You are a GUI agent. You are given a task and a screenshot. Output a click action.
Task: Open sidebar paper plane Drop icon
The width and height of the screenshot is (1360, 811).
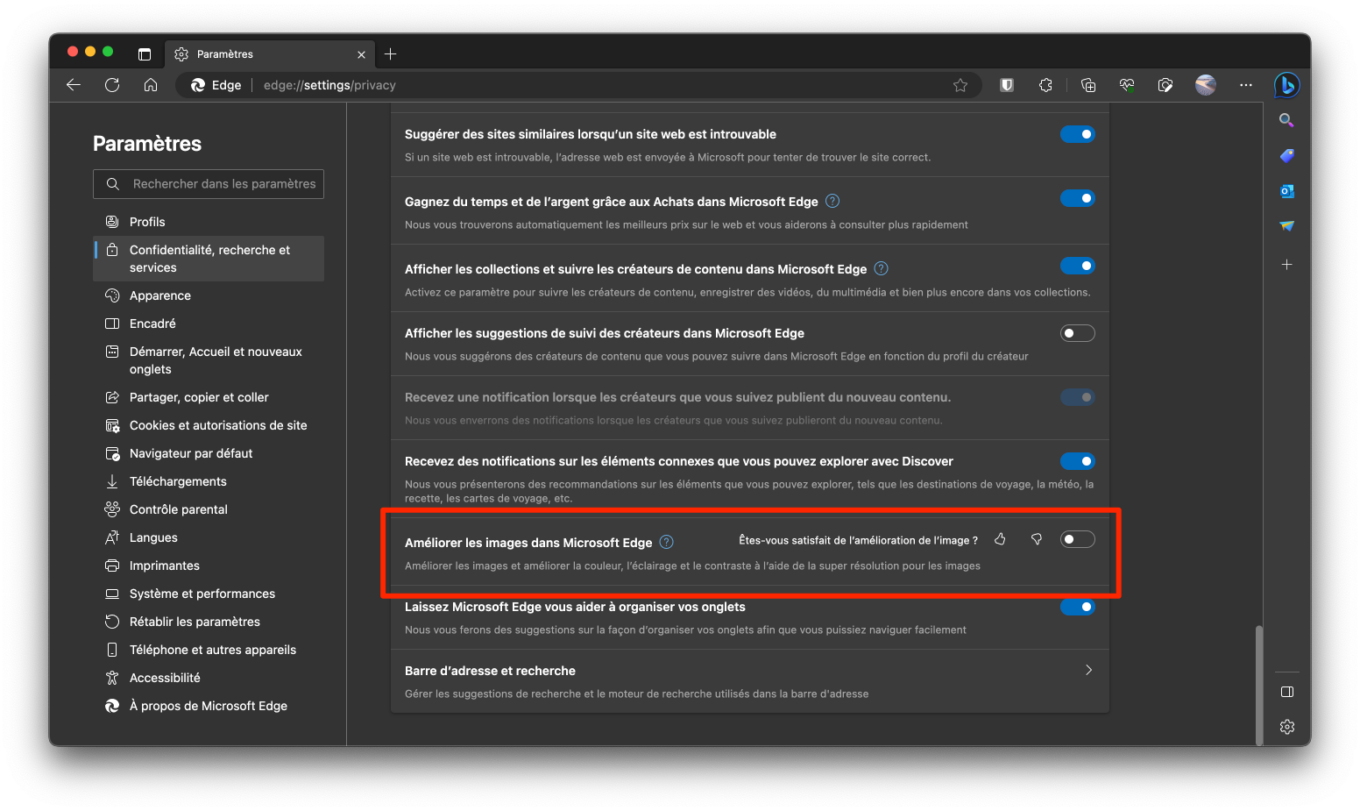pos(1287,227)
